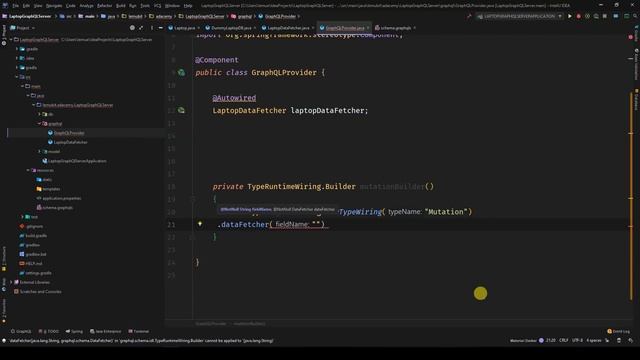Screen dimensions: 640x360
Task: Open the Navigate menu
Action: click(x=54, y=6)
